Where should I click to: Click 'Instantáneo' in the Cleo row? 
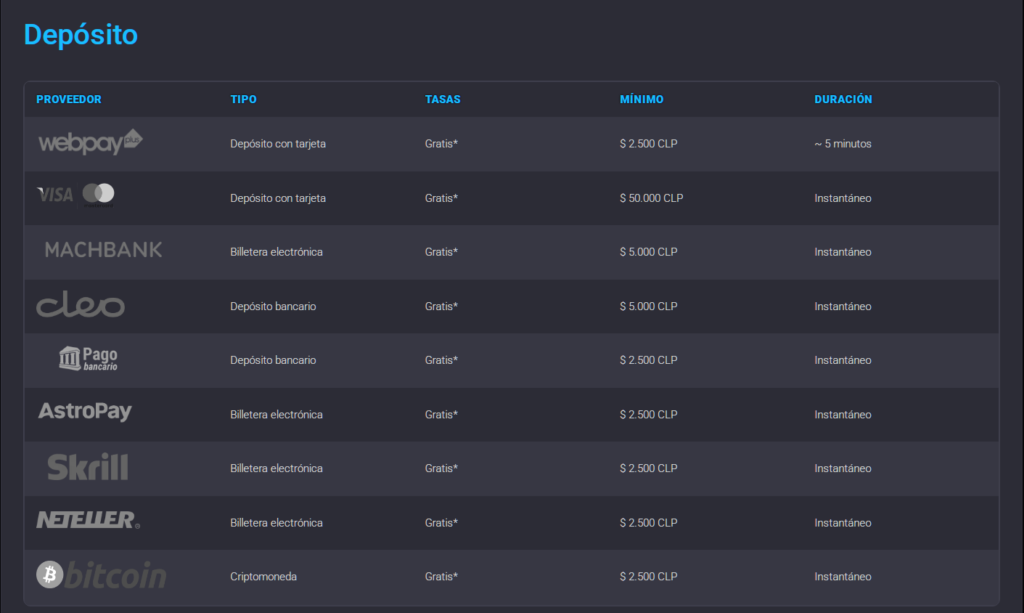(x=842, y=306)
